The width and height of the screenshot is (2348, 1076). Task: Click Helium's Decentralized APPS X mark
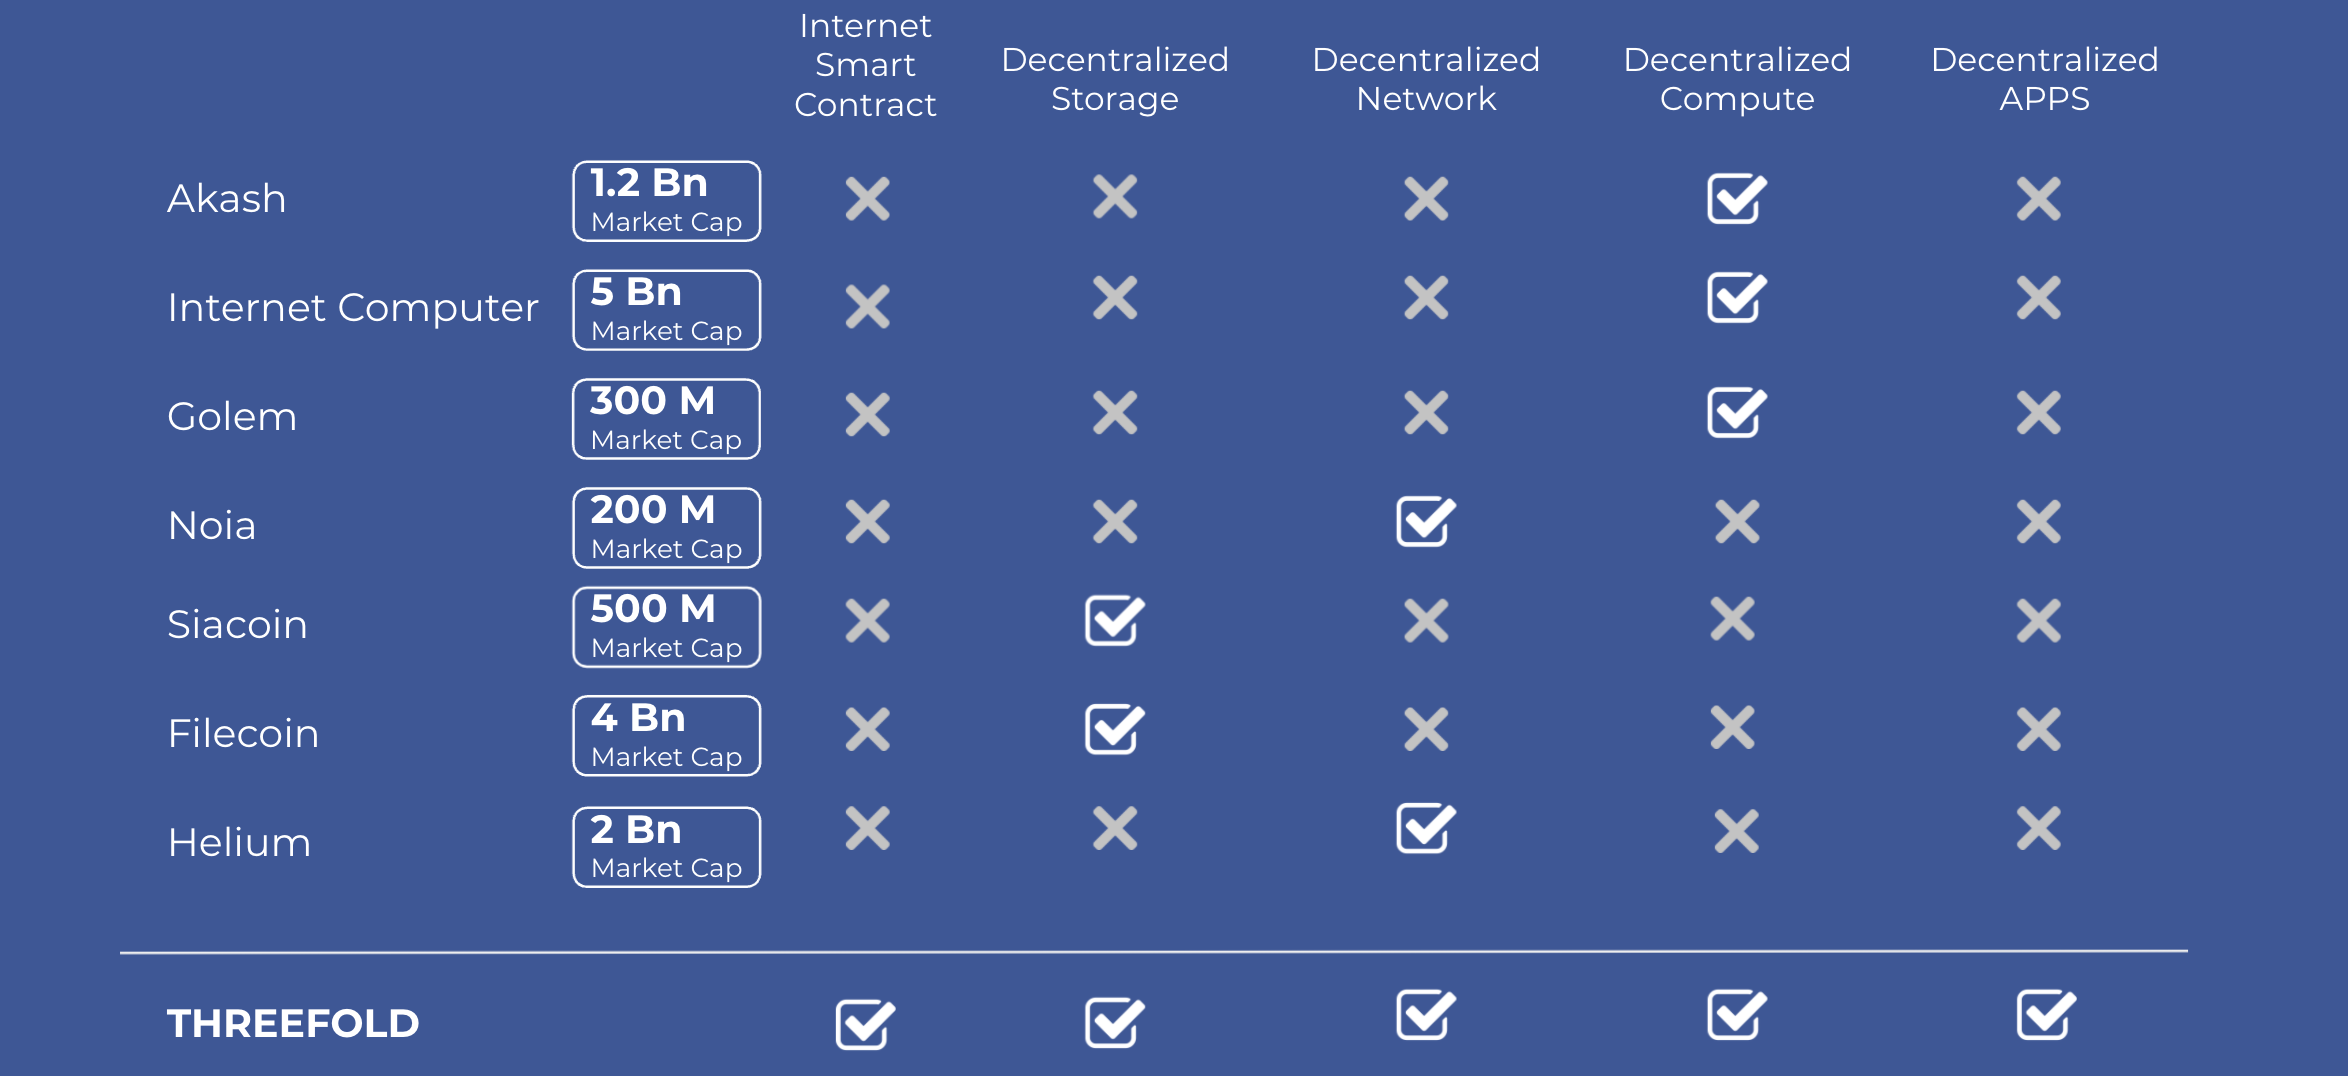click(x=2039, y=828)
